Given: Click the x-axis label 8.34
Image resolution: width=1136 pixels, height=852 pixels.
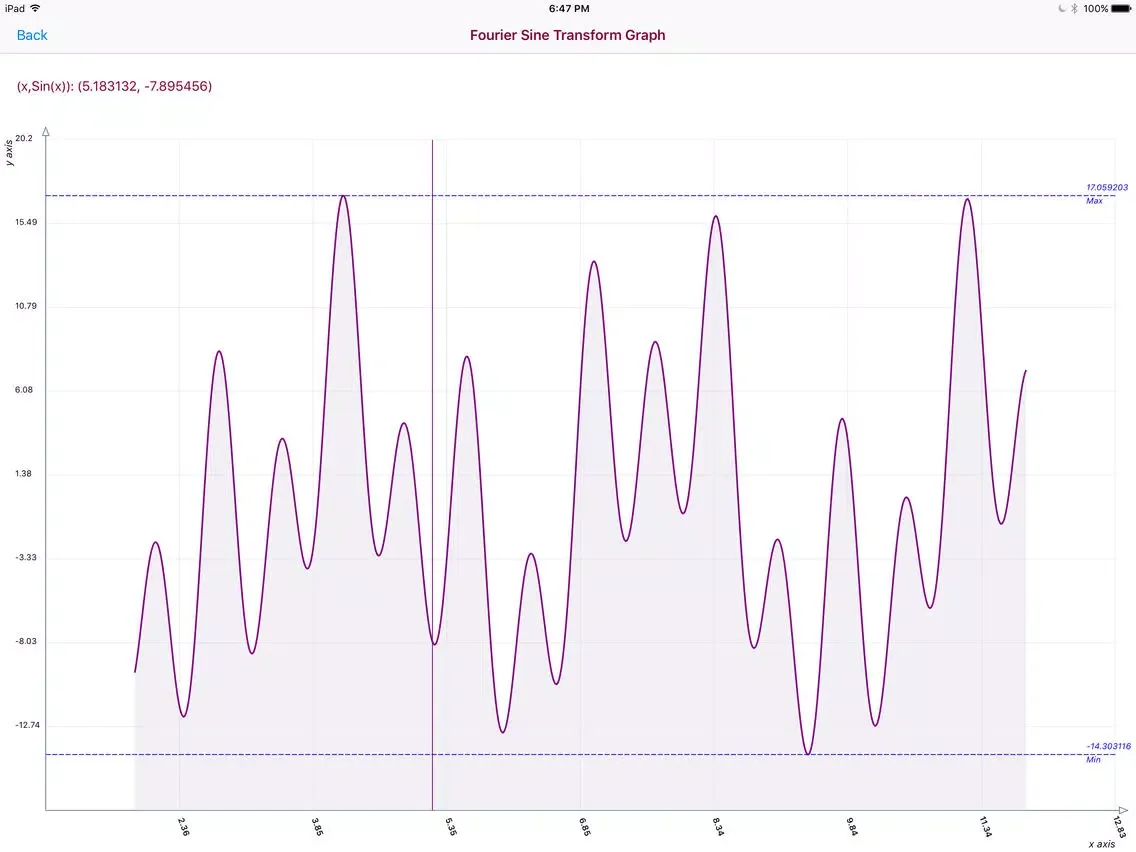Looking at the screenshot, I should tap(718, 827).
